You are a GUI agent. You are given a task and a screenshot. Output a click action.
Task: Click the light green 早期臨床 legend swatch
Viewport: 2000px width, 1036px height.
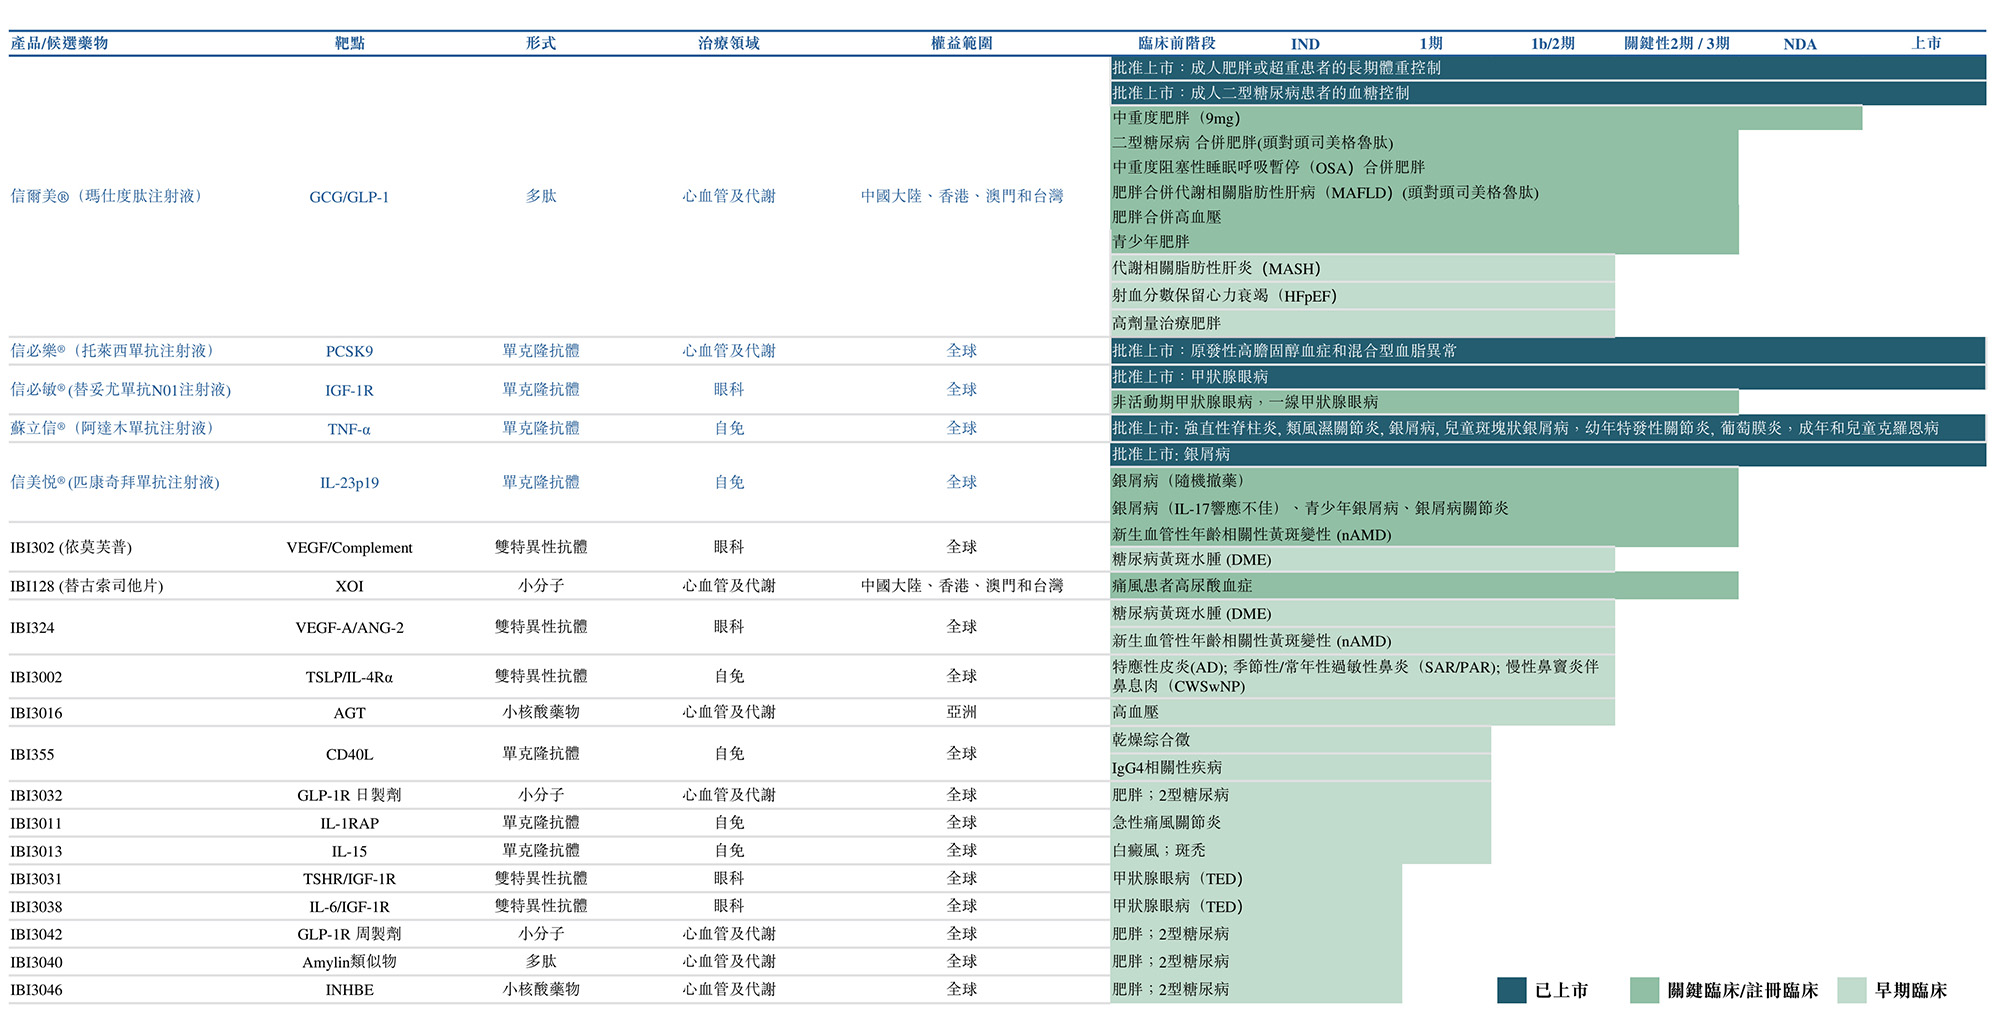coord(1852,990)
